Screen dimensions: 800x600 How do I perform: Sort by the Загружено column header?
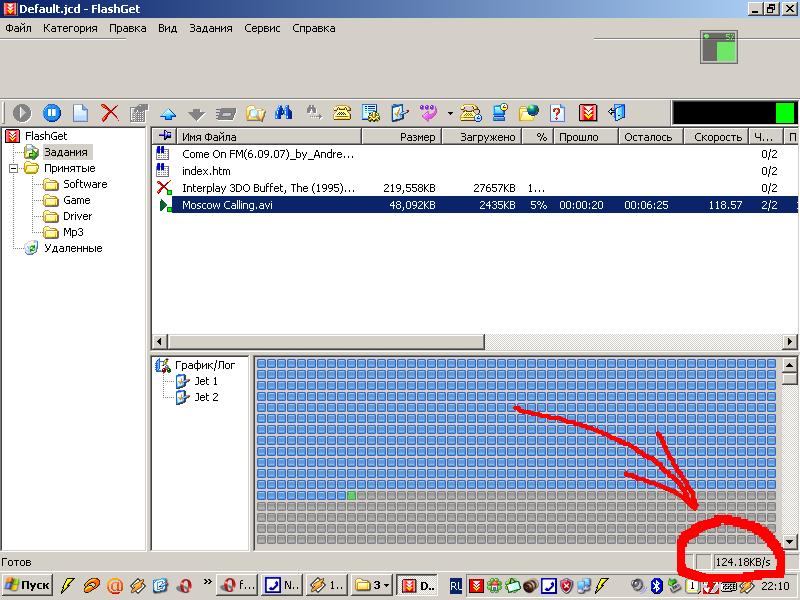[482, 137]
